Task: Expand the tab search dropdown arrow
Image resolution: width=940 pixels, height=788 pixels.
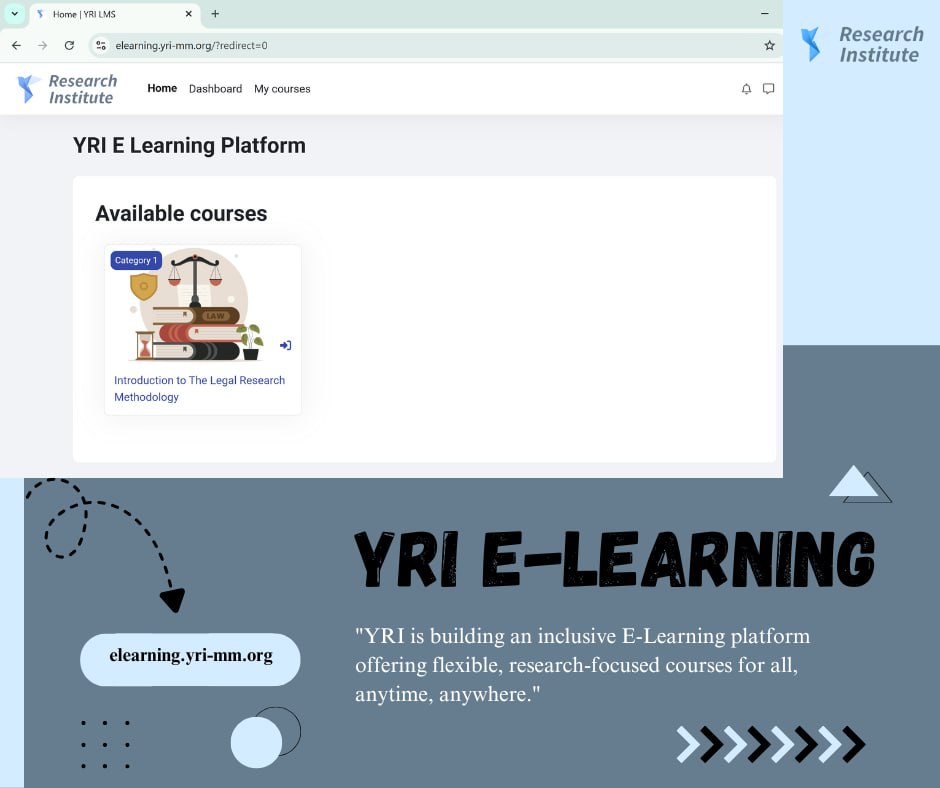Action: click(14, 14)
